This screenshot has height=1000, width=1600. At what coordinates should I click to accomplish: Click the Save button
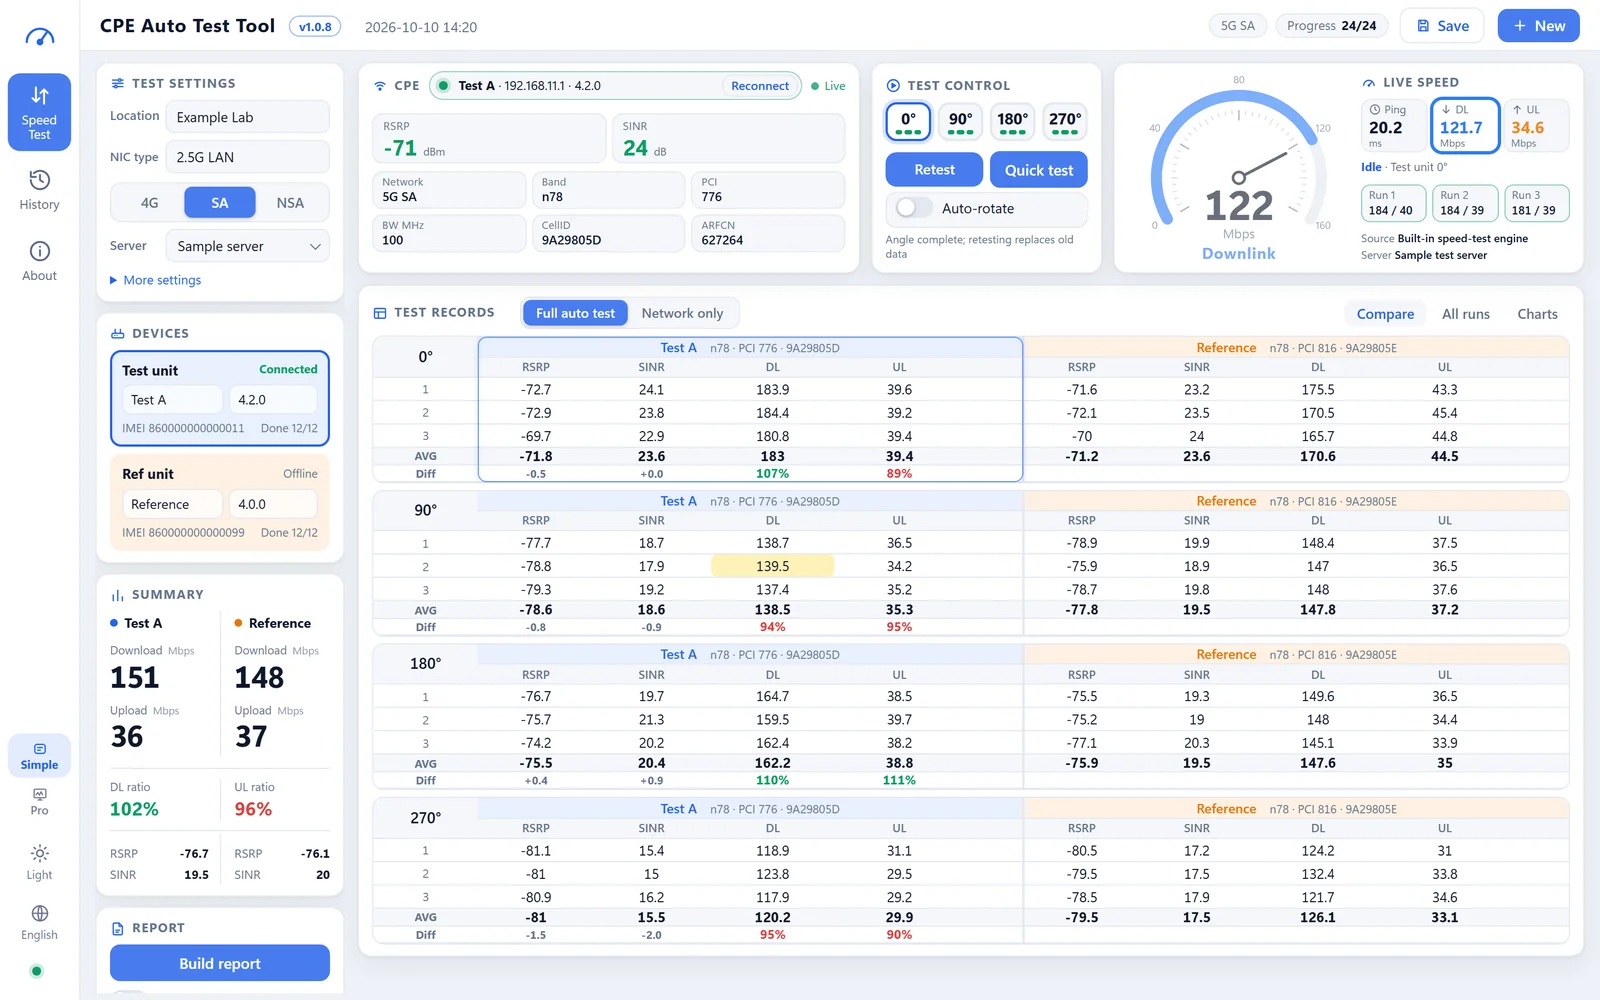tap(1442, 26)
